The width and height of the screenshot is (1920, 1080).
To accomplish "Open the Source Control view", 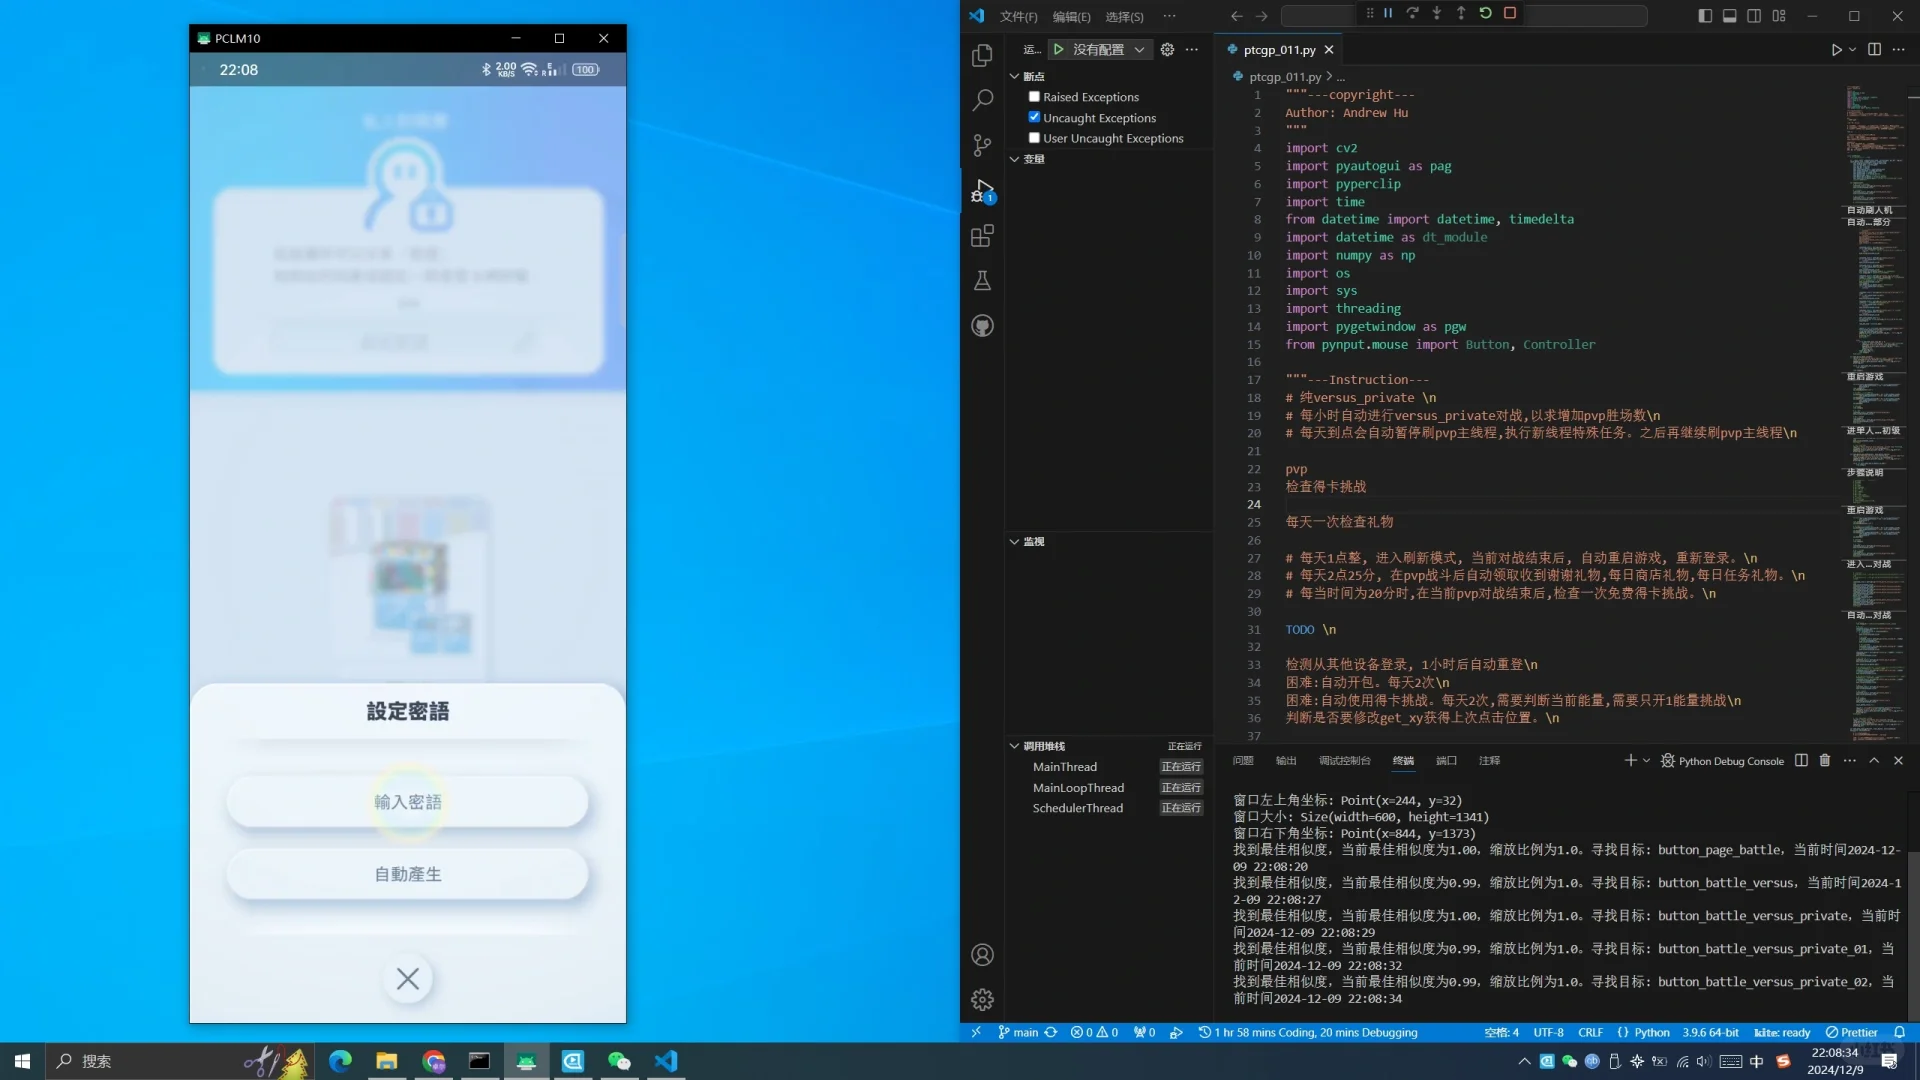I will pos(982,145).
